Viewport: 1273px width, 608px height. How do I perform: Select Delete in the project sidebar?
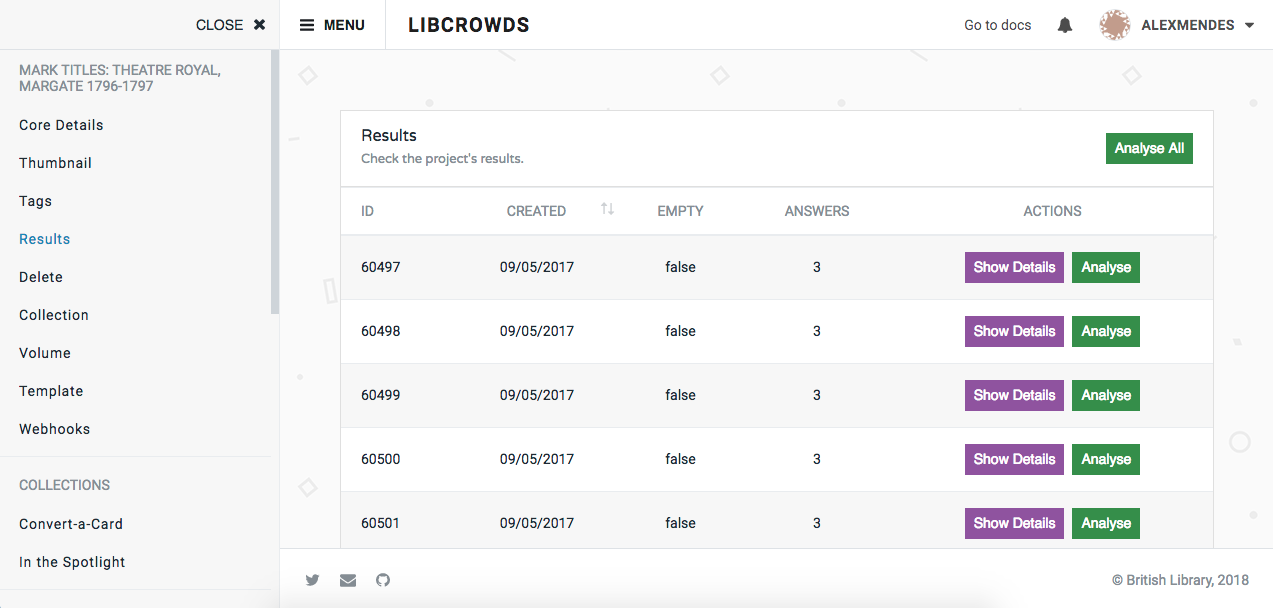click(40, 276)
